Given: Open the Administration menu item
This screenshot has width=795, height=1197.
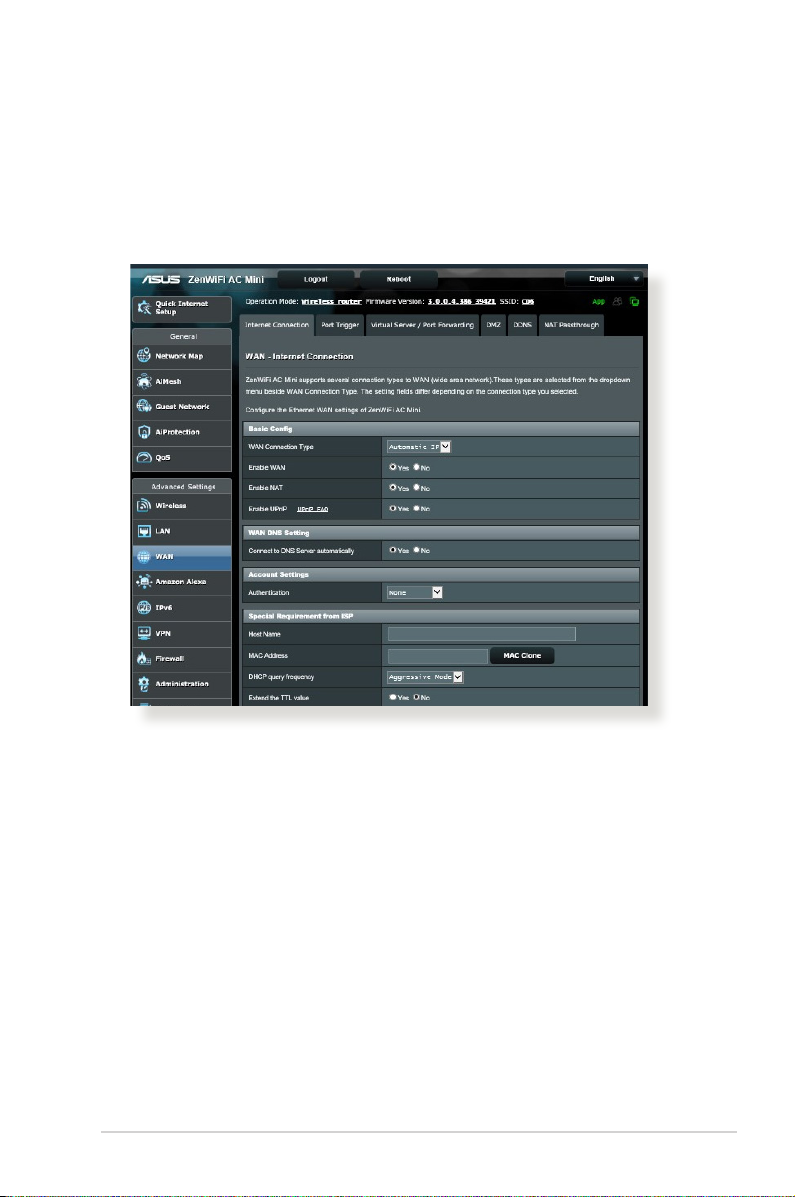Looking at the screenshot, I should pyautogui.click(x=182, y=684).
